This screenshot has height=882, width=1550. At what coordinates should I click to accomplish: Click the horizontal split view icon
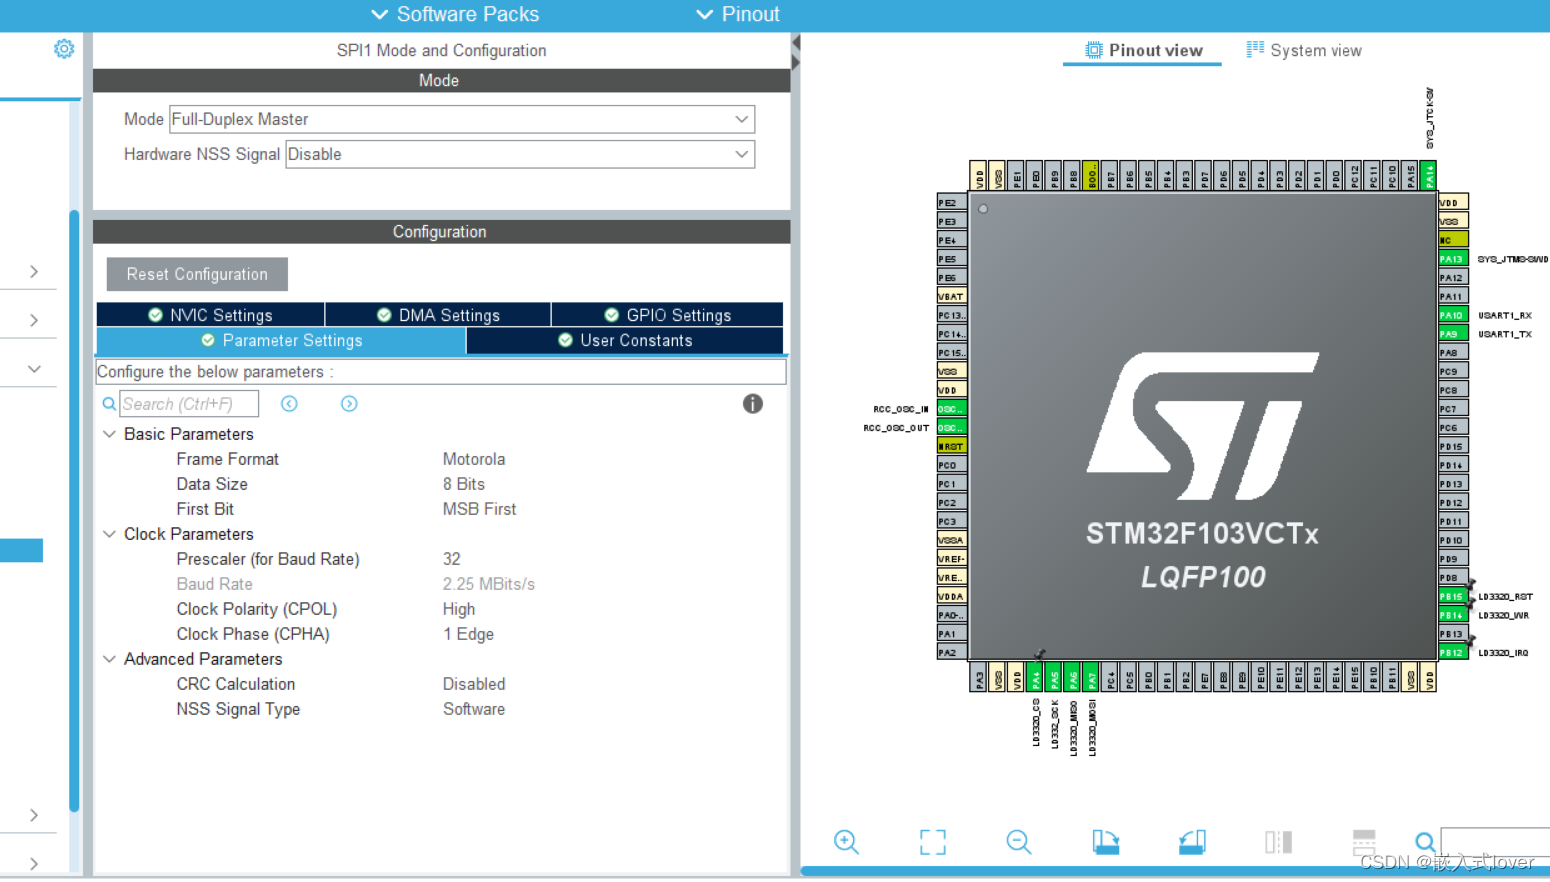[x=1364, y=842]
